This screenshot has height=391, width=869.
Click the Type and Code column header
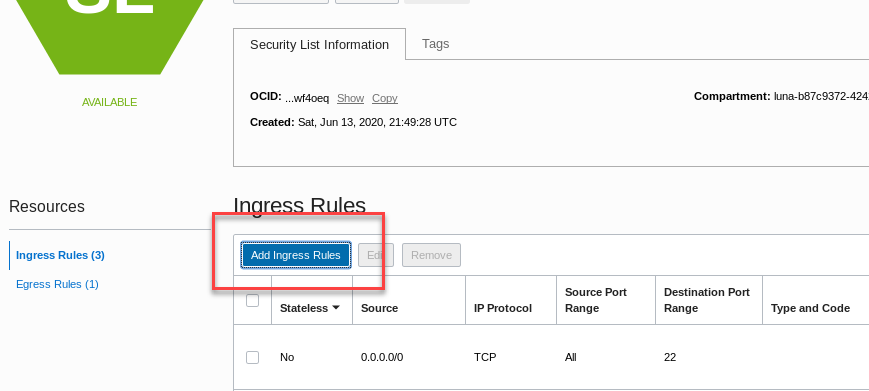pyautogui.click(x=810, y=308)
